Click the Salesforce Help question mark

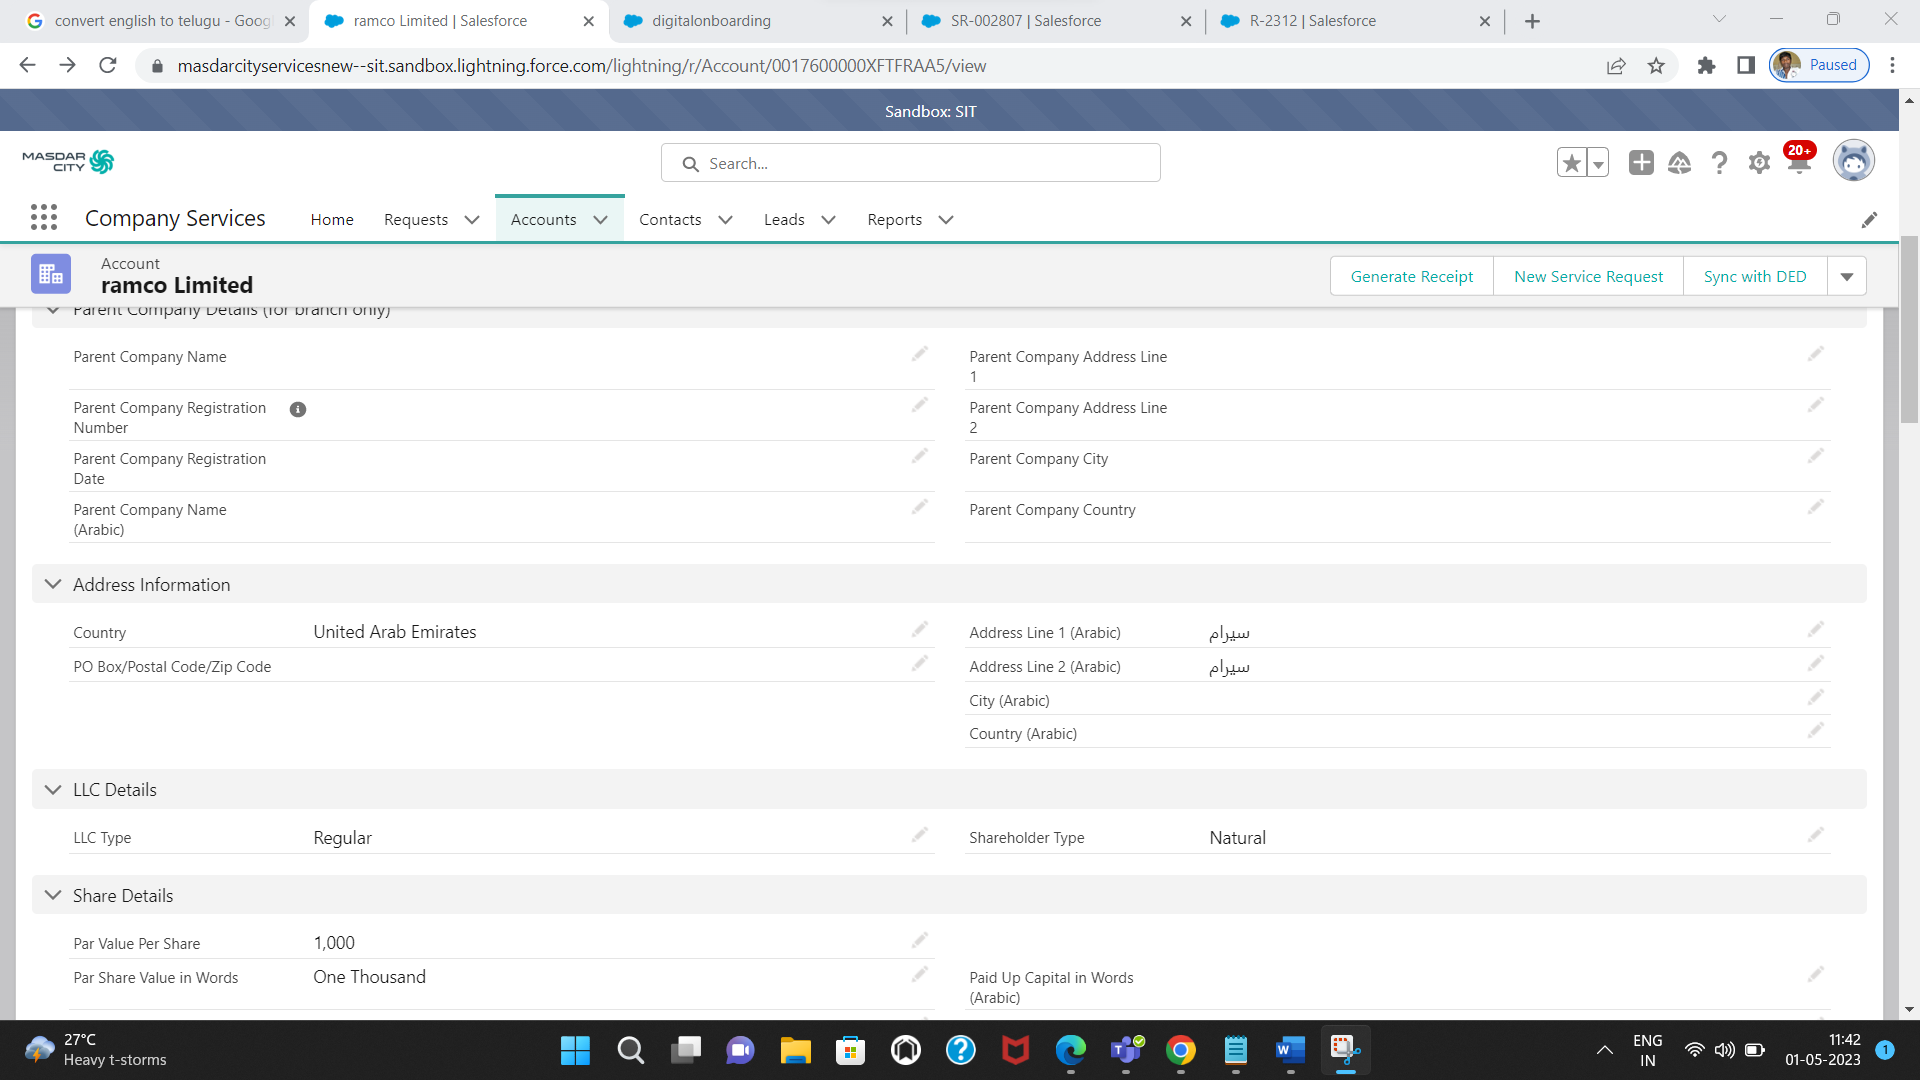coord(1719,163)
